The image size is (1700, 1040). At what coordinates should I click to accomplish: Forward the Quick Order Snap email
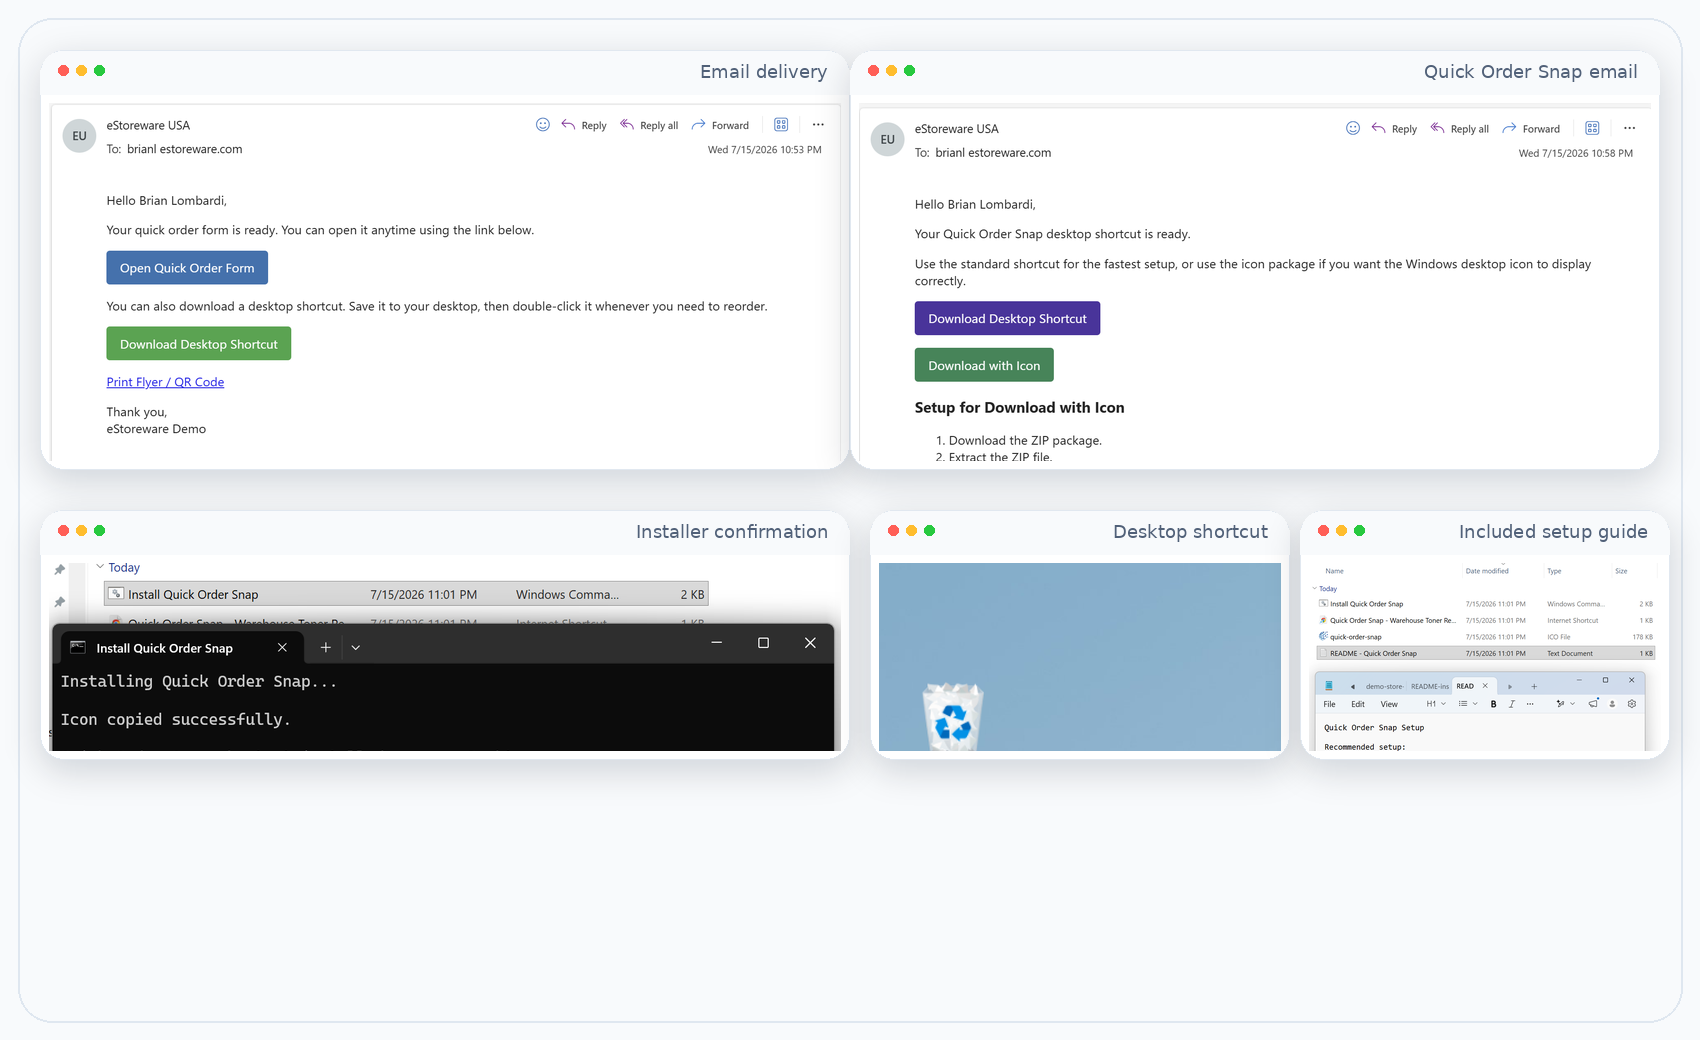pyautogui.click(x=1531, y=128)
